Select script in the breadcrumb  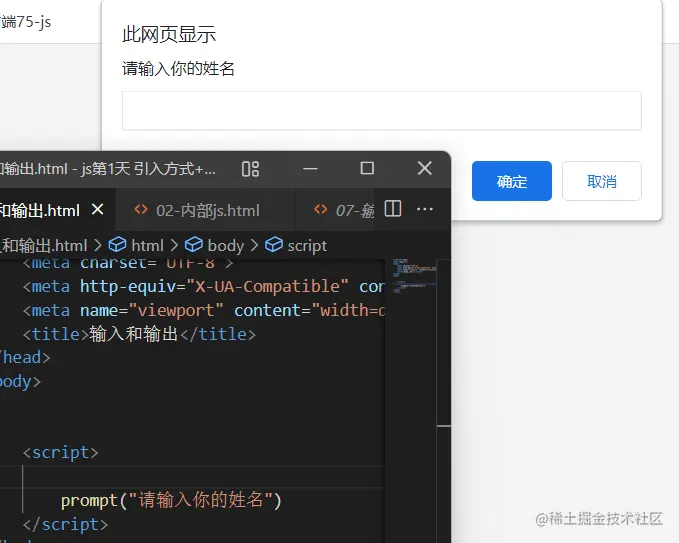tap(307, 246)
